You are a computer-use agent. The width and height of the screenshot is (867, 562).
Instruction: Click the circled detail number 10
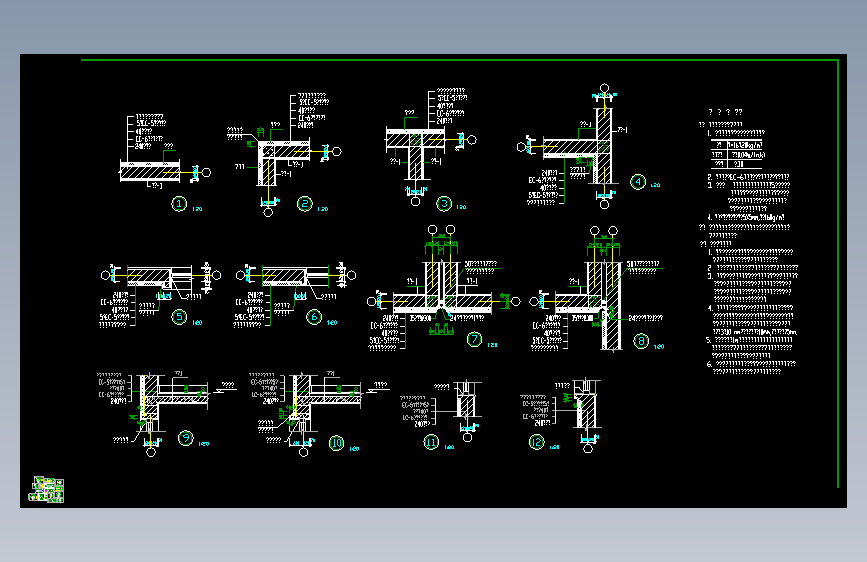[336, 443]
